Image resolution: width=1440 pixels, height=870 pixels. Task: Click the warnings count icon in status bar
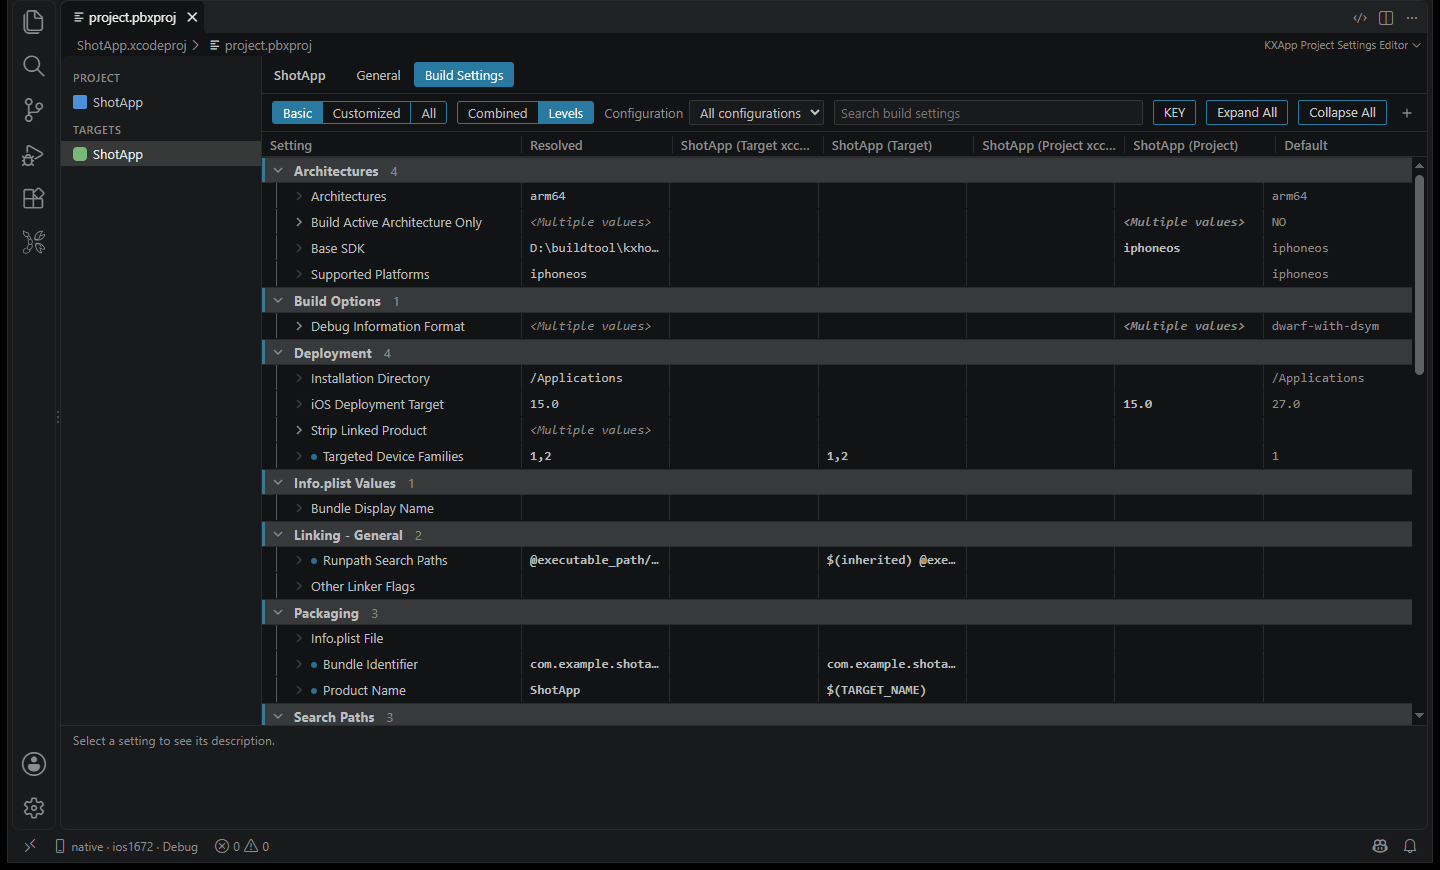click(251, 846)
